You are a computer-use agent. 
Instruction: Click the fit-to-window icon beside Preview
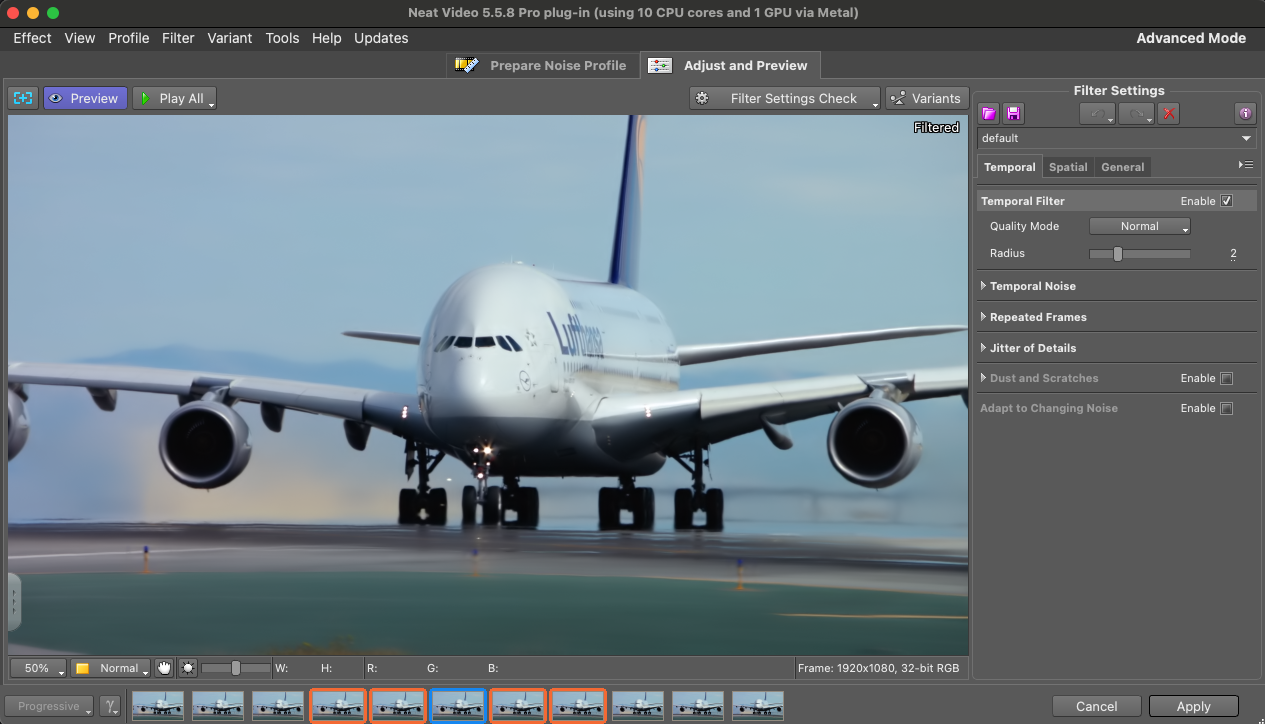point(22,97)
